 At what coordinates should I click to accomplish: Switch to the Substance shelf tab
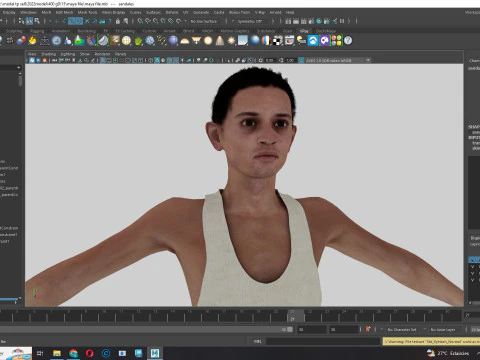266,31
